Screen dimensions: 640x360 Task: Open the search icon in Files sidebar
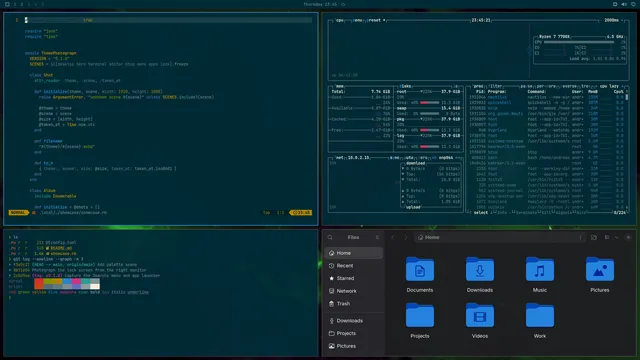click(330, 237)
